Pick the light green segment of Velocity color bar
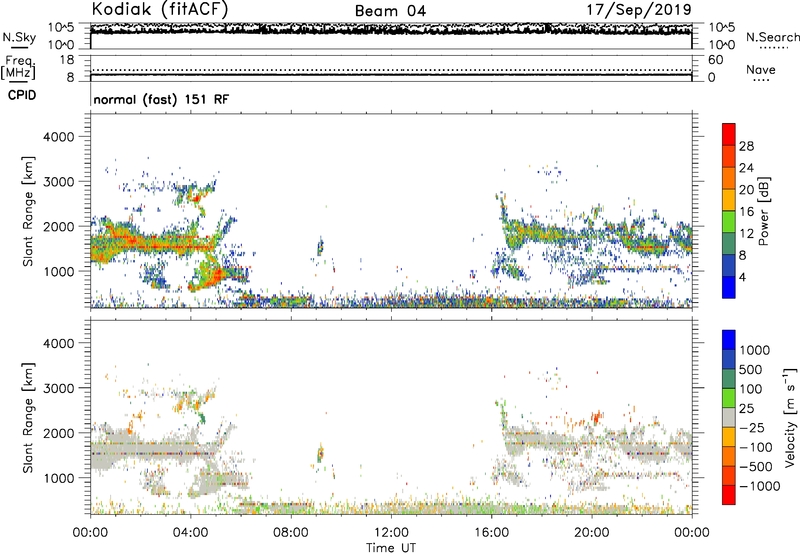The height and width of the screenshot is (554, 800). coord(729,398)
